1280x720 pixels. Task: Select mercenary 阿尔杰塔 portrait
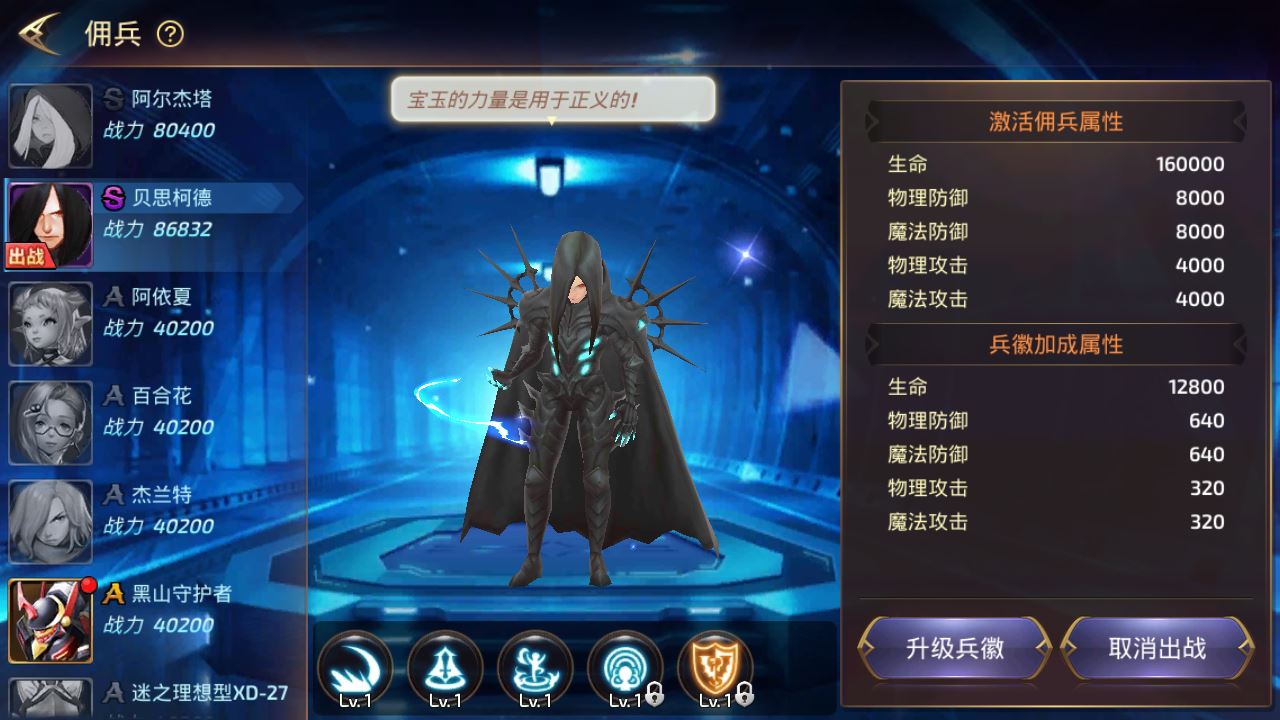point(51,126)
